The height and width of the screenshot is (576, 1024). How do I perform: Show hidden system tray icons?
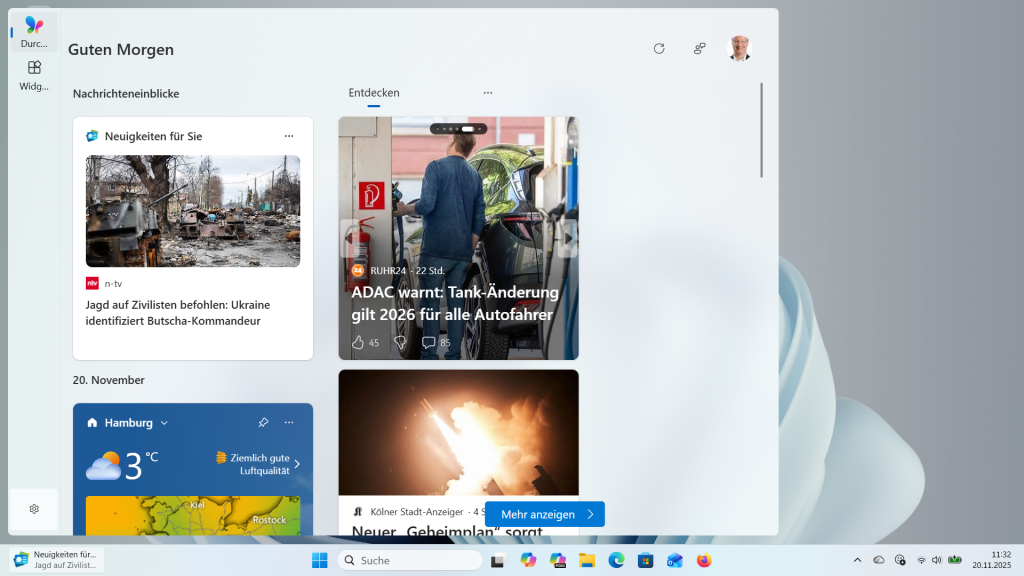(857, 560)
